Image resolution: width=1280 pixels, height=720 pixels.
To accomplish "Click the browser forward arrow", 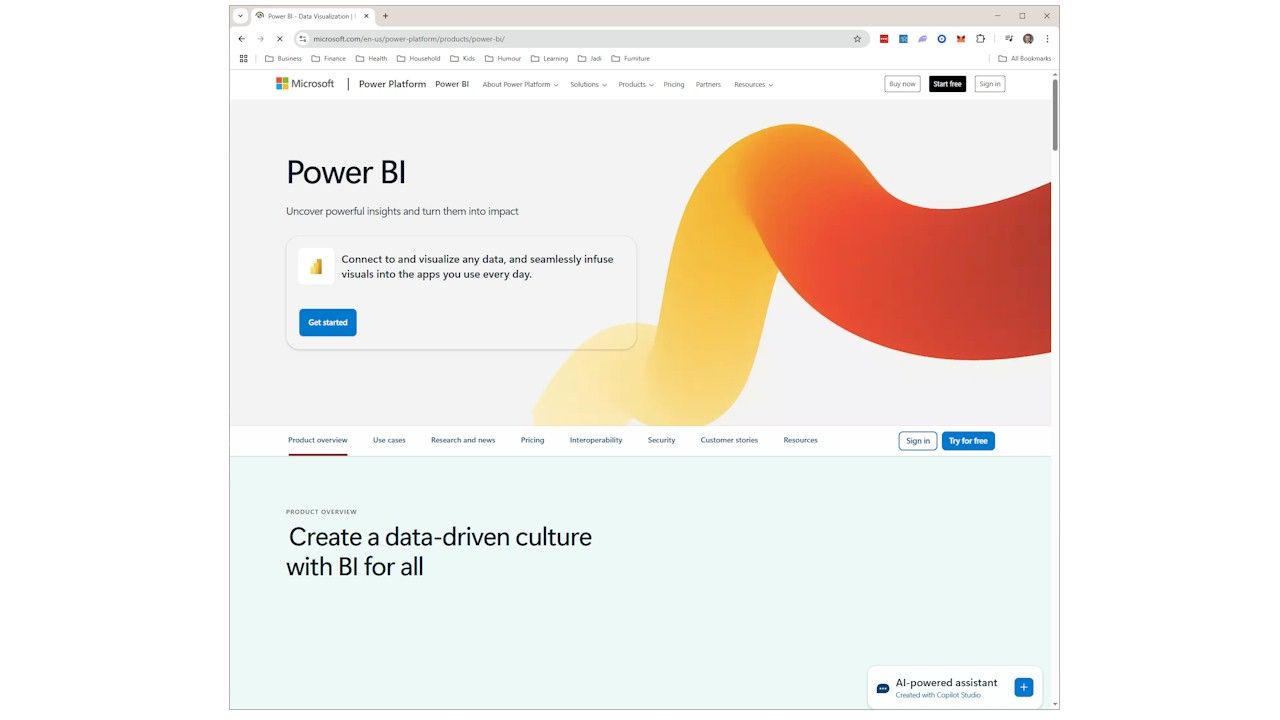I will click(x=260, y=39).
